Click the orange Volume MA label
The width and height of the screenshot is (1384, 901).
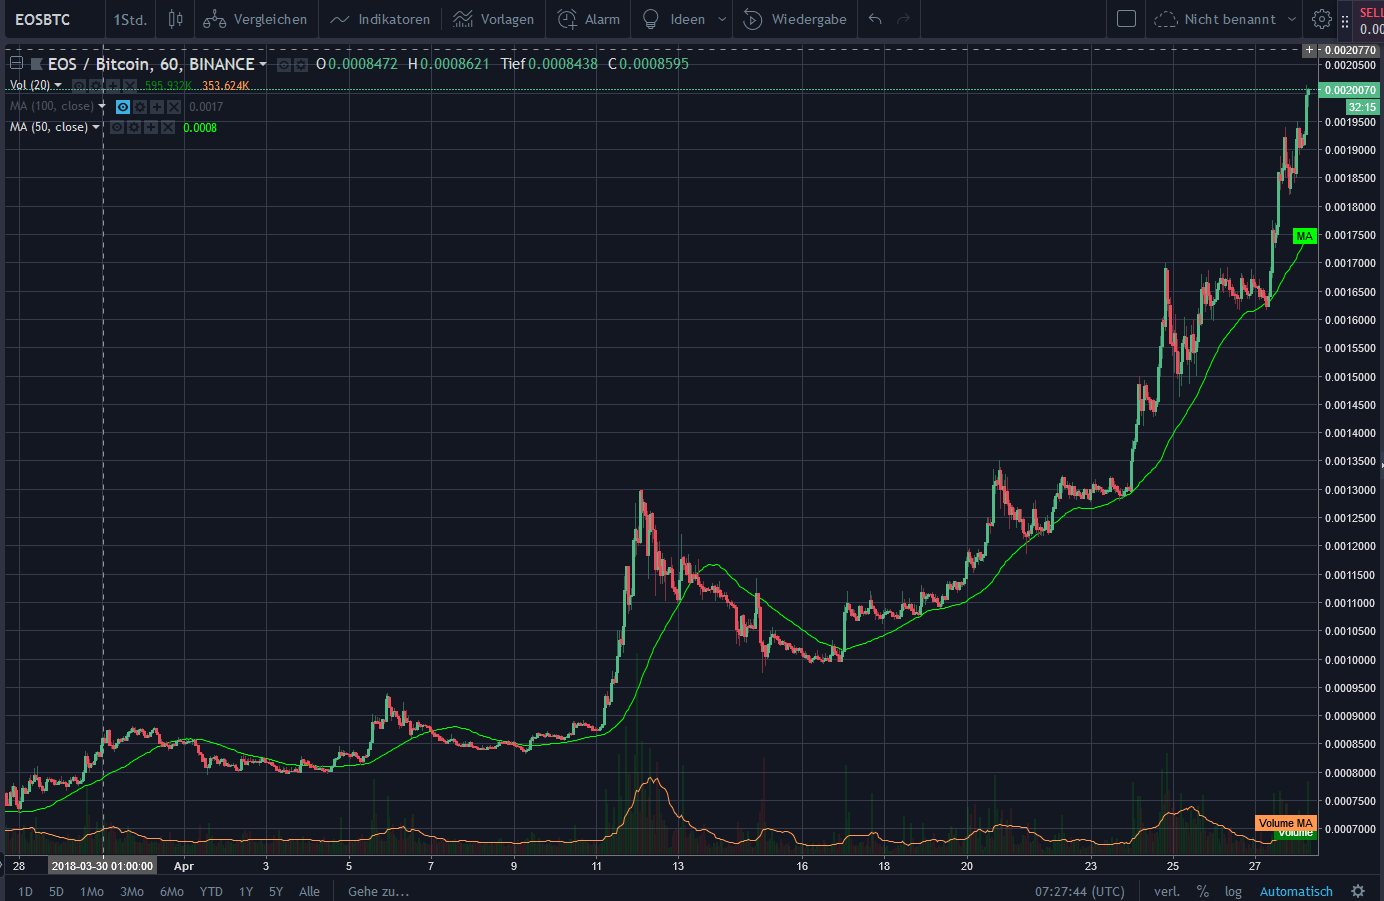pyautogui.click(x=1286, y=823)
